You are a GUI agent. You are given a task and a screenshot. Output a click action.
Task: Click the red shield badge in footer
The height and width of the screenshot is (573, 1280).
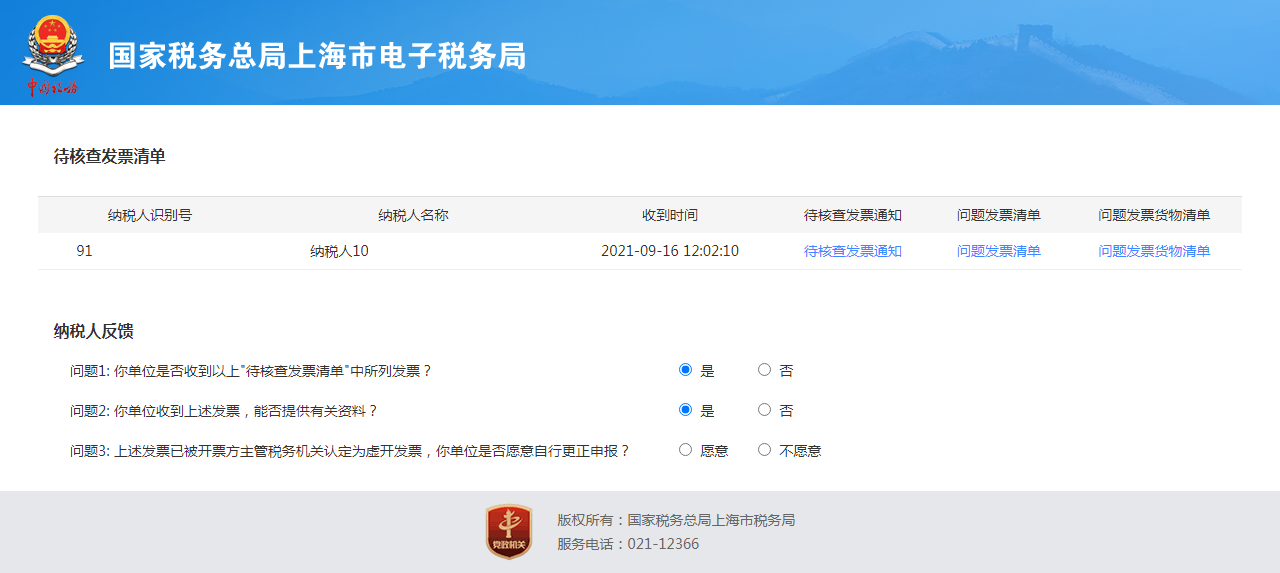click(x=508, y=531)
